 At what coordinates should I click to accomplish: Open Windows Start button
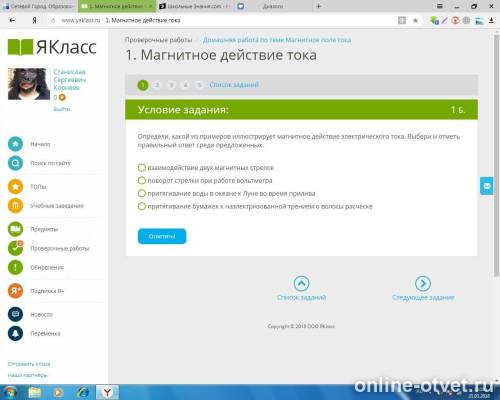[x=10, y=392]
